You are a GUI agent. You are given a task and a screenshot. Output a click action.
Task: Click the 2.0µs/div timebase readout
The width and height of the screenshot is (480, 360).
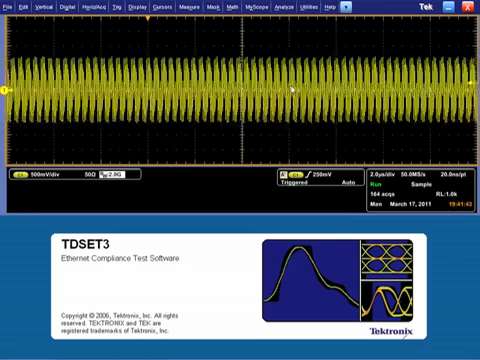(382, 174)
